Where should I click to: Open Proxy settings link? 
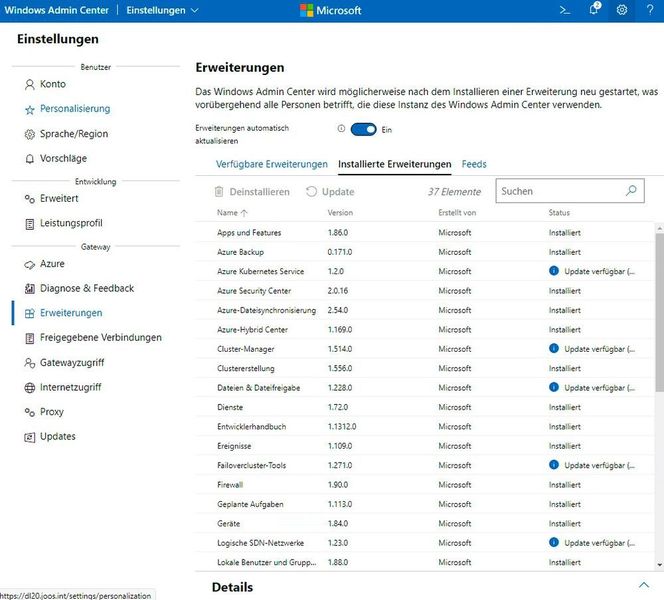pyautogui.click(x=52, y=412)
